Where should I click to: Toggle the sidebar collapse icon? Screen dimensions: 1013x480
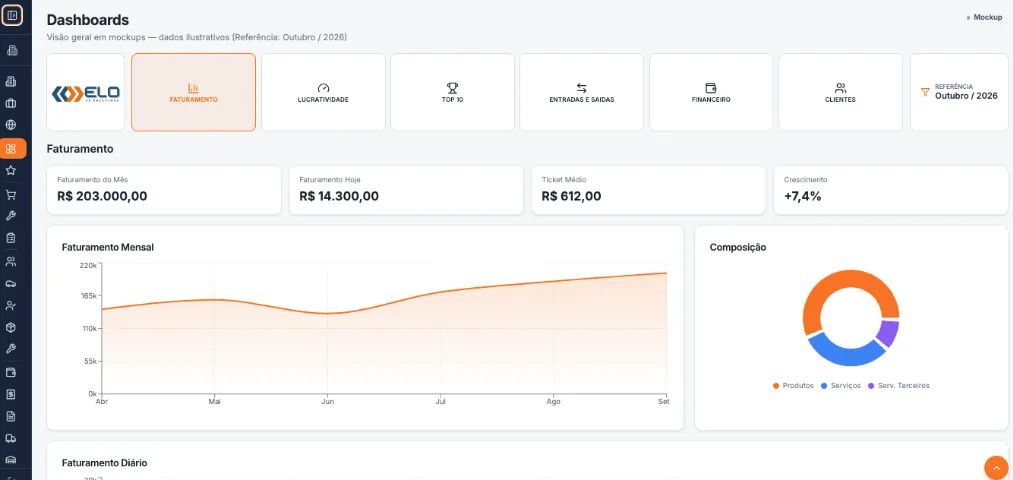point(12,16)
